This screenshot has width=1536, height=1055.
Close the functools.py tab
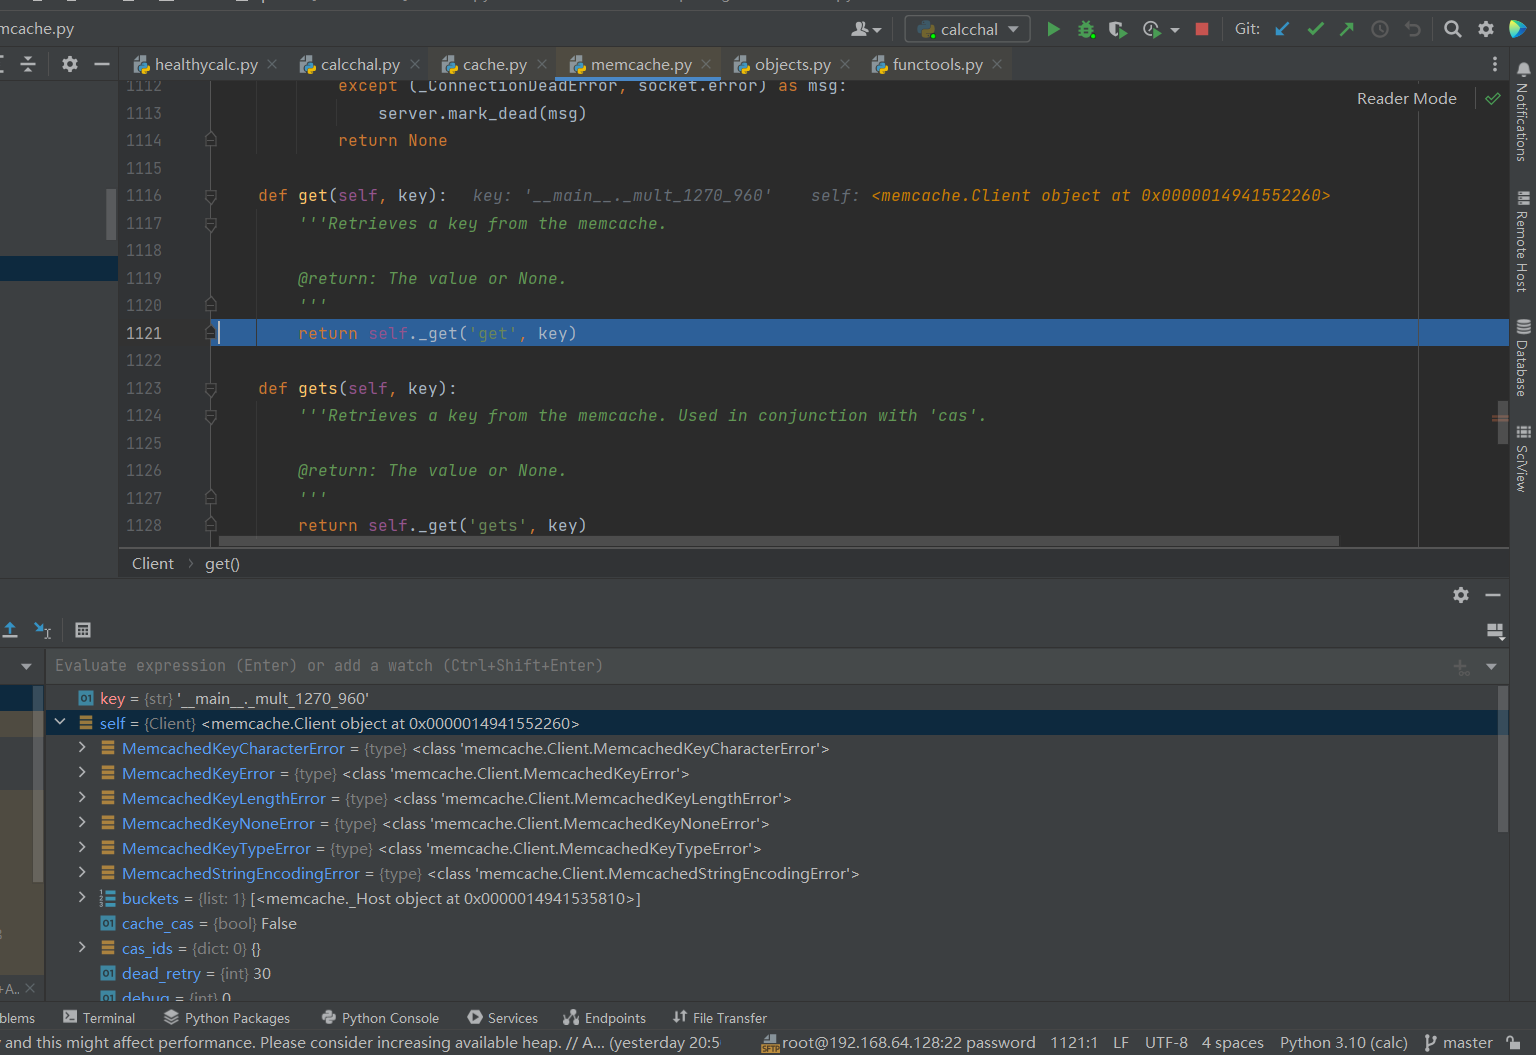[x=997, y=64]
